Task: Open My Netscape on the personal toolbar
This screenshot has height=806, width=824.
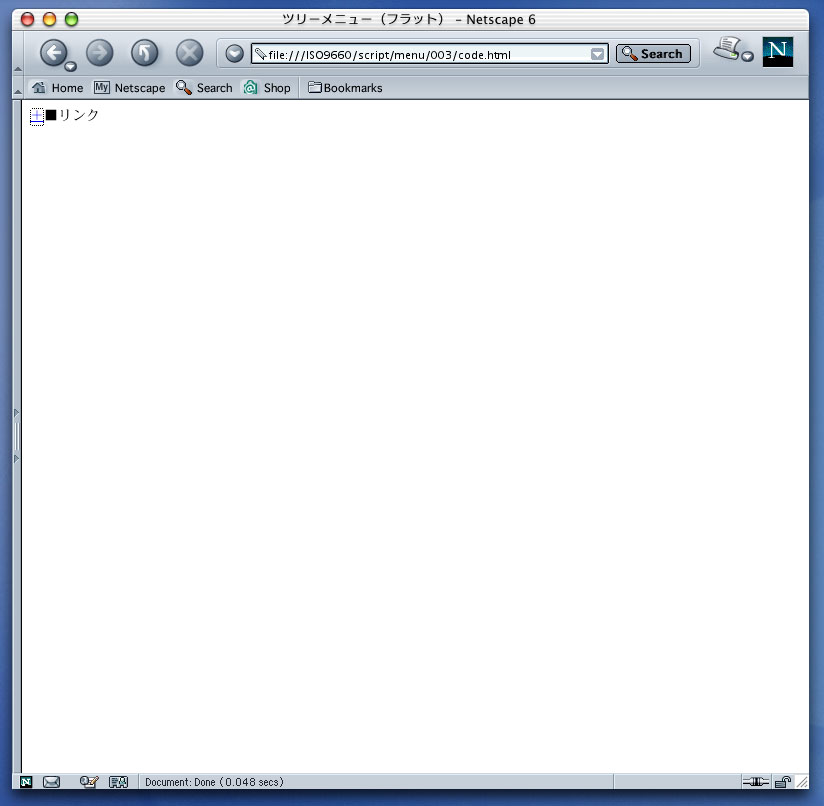Action: [x=129, y=88]
